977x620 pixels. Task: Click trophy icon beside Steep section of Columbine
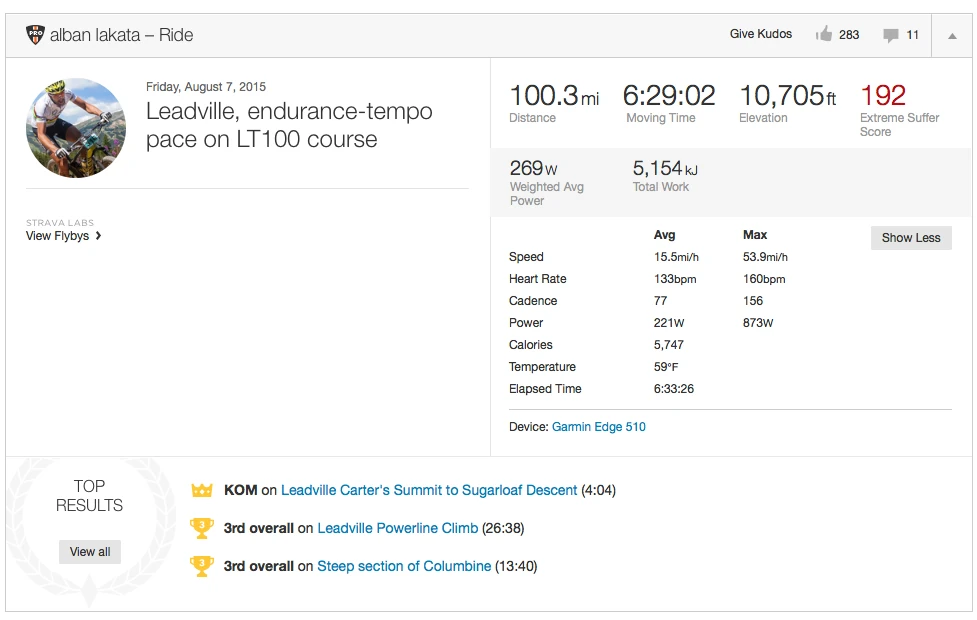coord(202,566)
